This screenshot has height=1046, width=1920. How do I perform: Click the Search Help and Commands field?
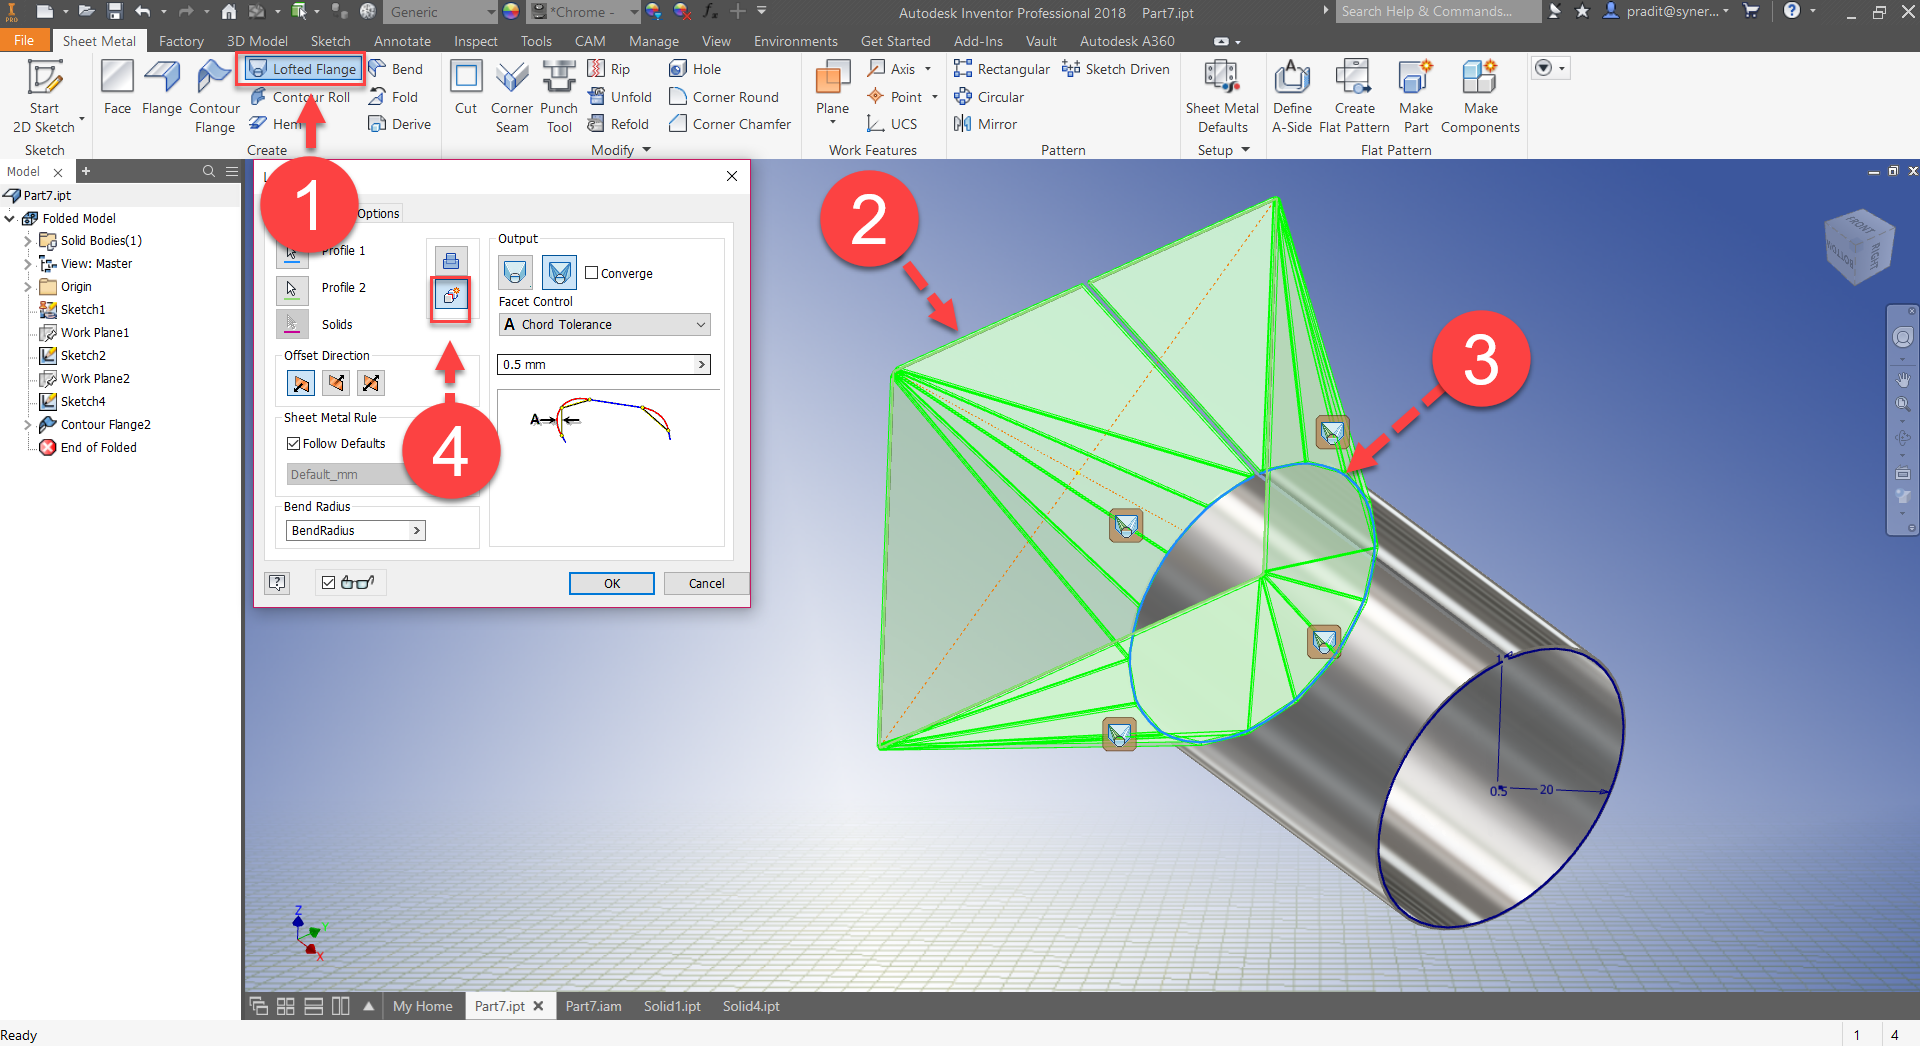point(1437,11)
